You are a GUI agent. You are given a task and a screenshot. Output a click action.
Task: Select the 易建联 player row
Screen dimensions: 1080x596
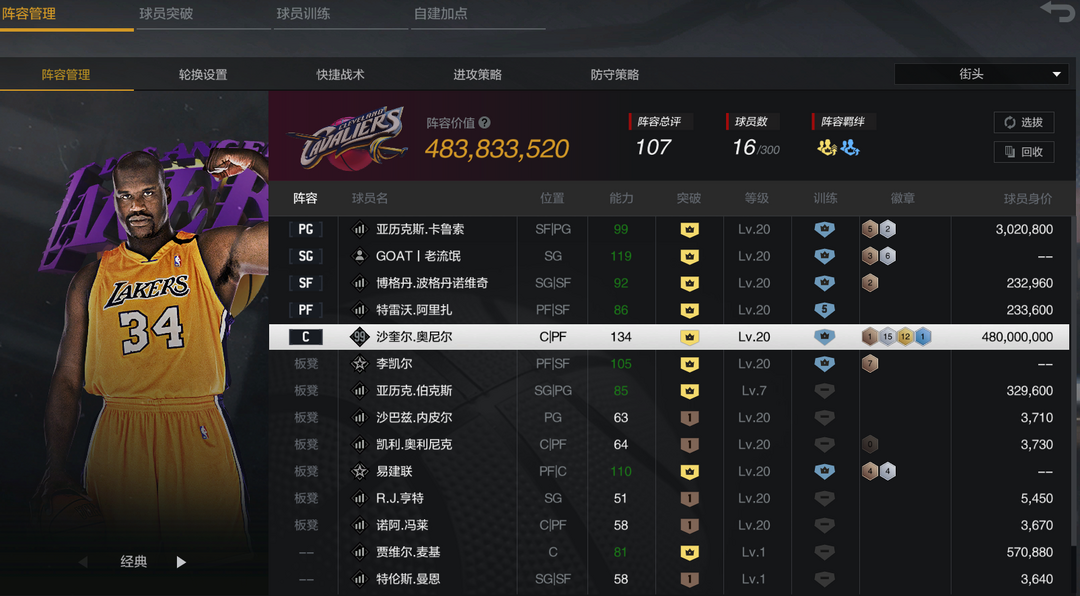click(669, 471)
